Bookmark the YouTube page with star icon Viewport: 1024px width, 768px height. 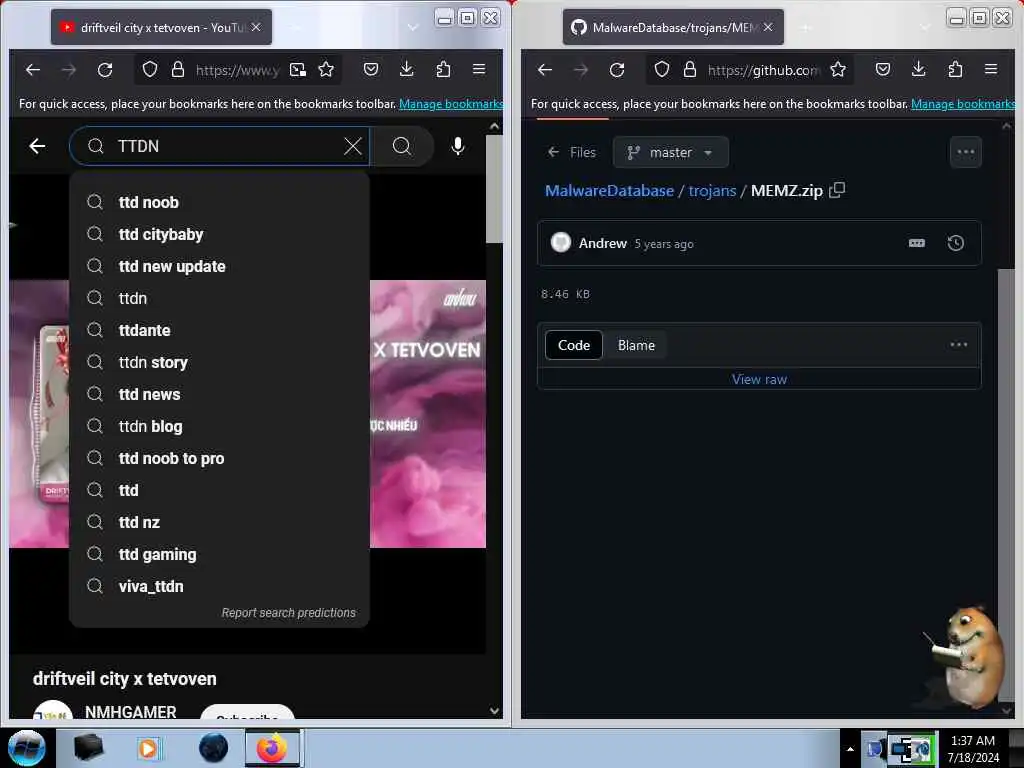(326, 69)
